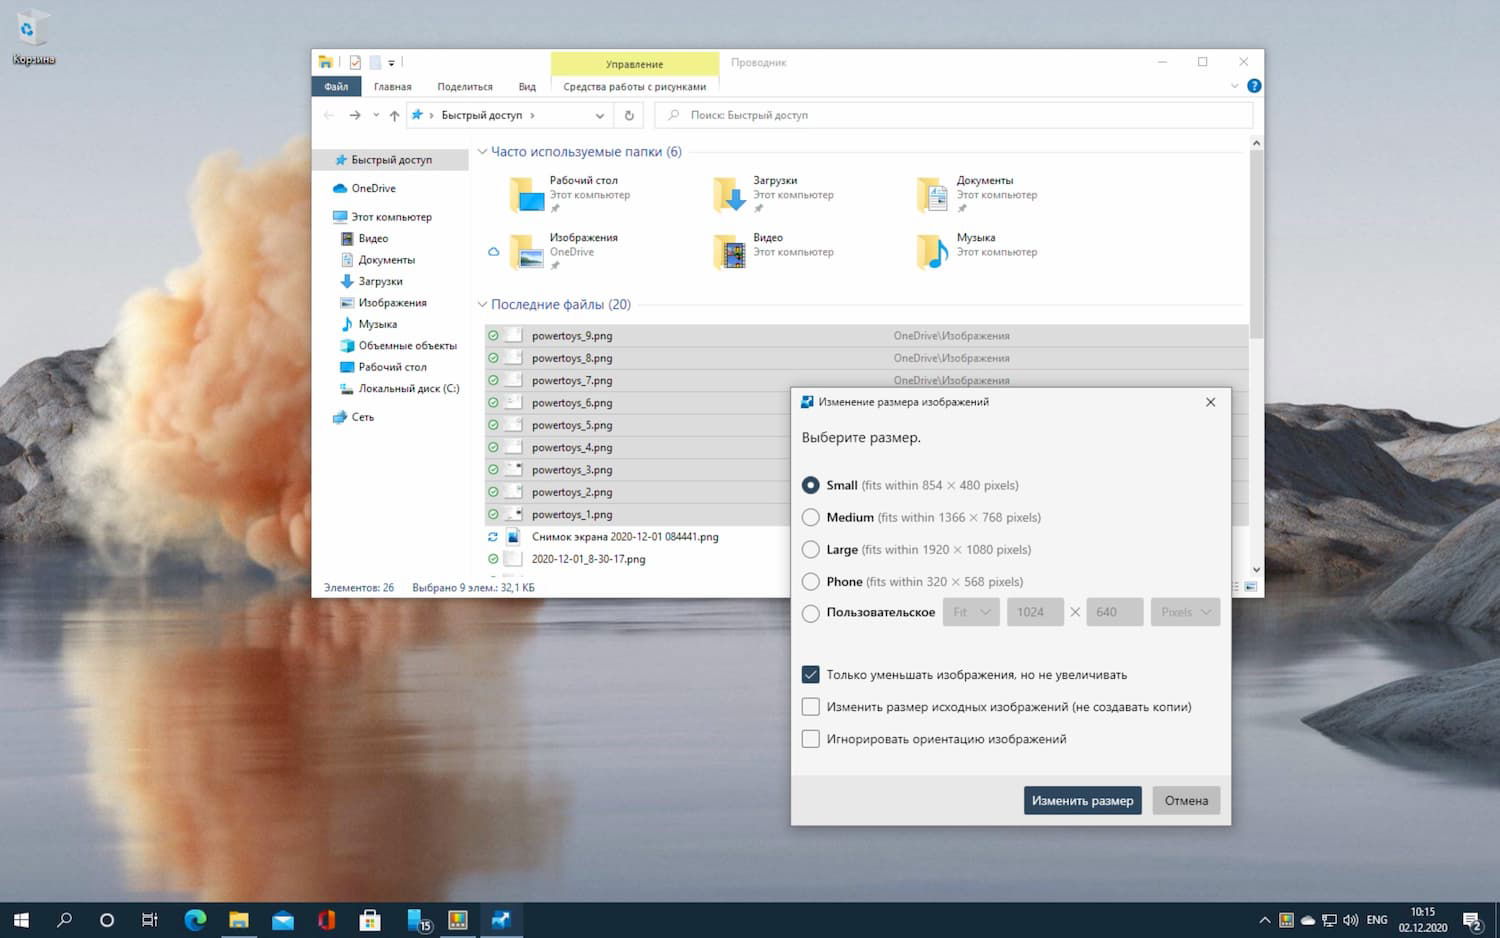Image resolution: width=1500 pixels, height=938 pixels.
Task: Close the image resize dialog
Action: click(1211, 402)
